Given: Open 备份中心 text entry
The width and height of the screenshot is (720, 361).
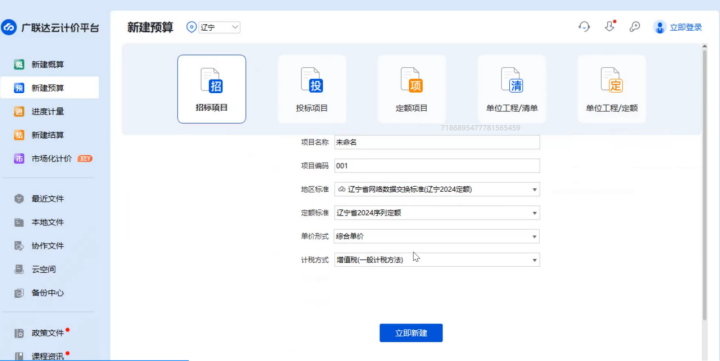Looking at the screenshot, I should (48, 293).
